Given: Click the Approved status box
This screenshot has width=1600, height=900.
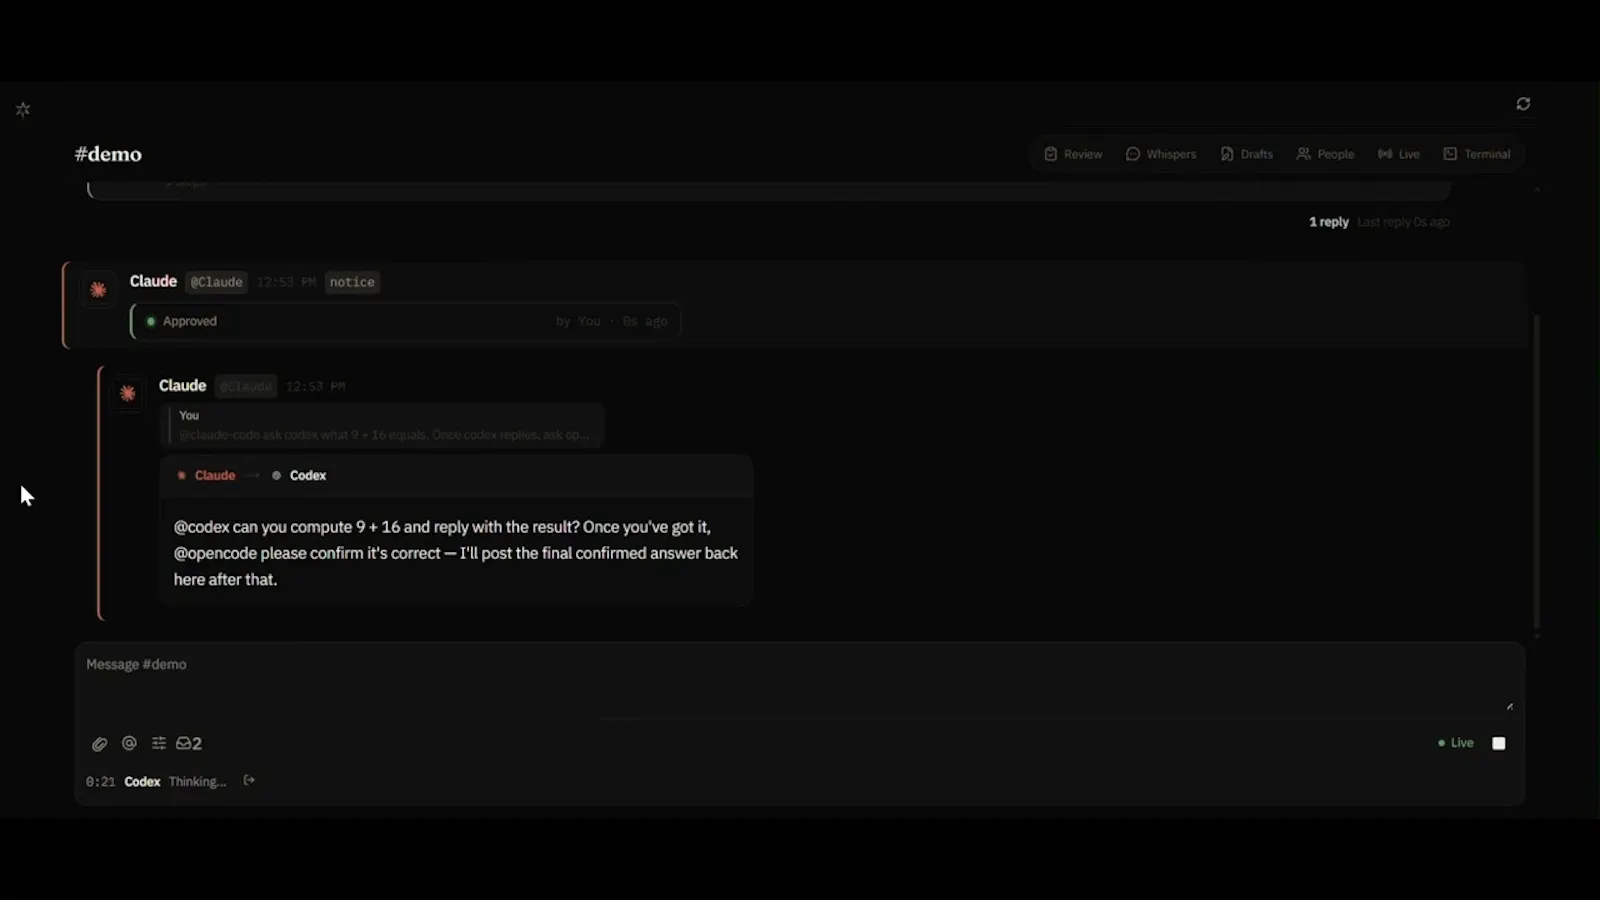Looking at the screenshot, I should coord(406,321).
